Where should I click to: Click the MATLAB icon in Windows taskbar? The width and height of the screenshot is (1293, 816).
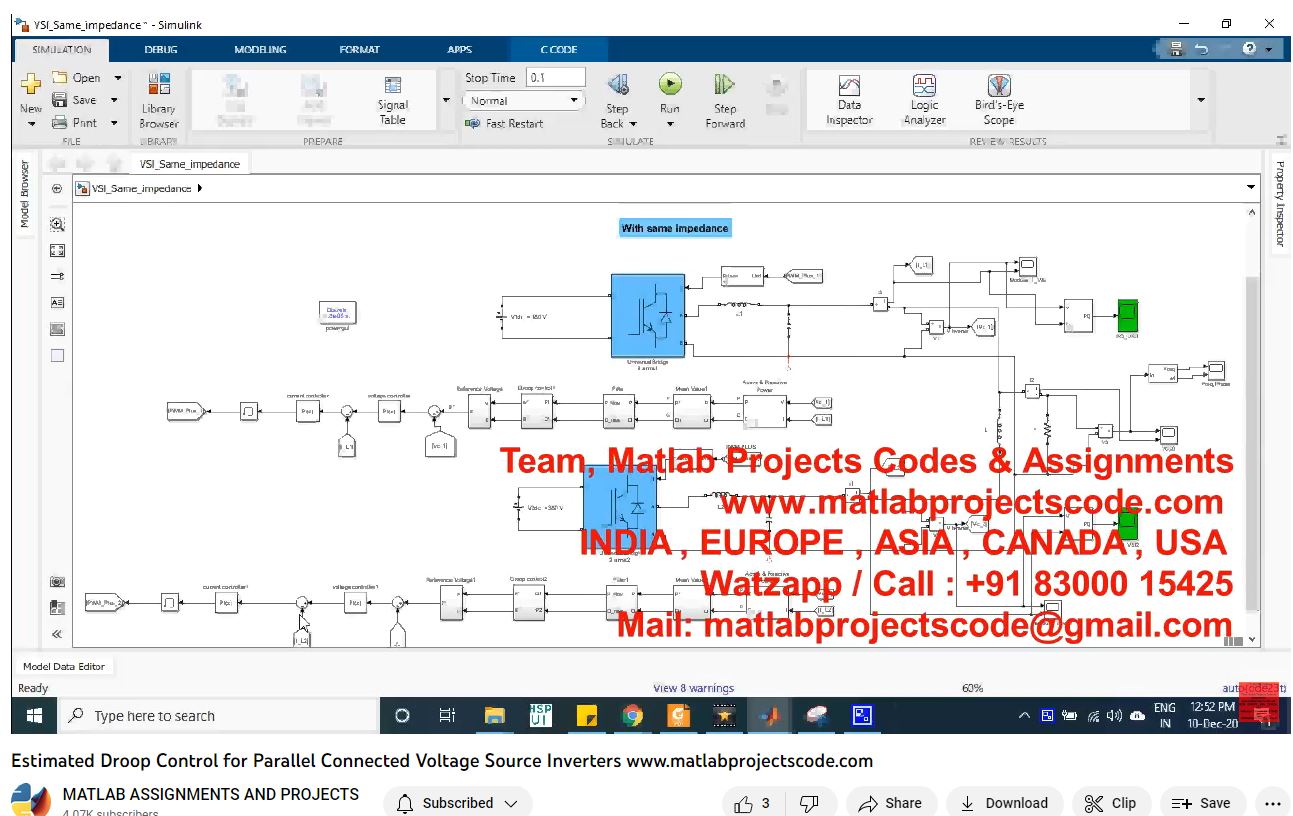[x=771, y=716]
